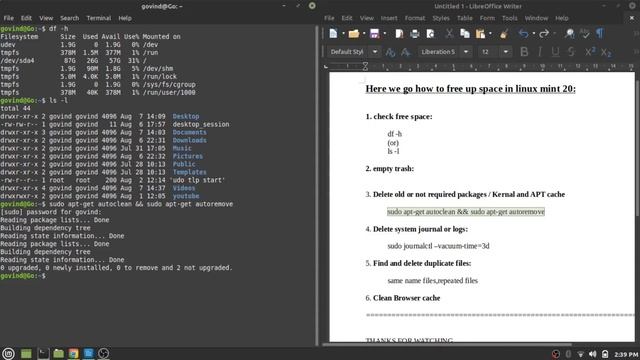Click the Copy icon in Writer toolbar
The height and width of the screenshot is (360, 640).
click(x=464, y=34)
